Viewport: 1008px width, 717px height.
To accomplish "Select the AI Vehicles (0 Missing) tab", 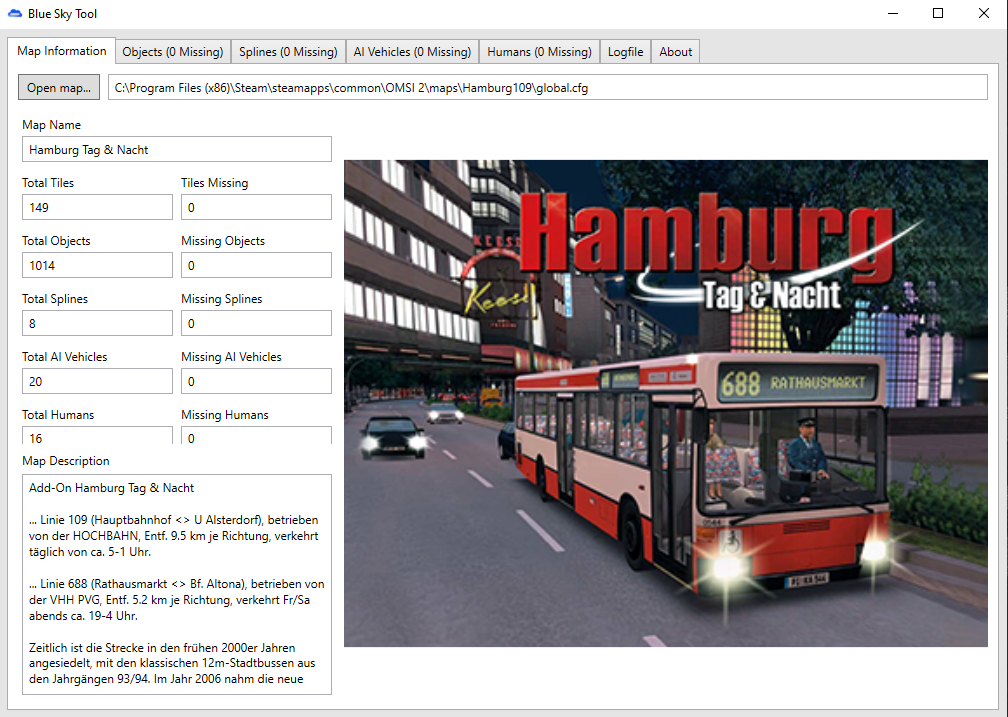I will [x=412, y=52].
